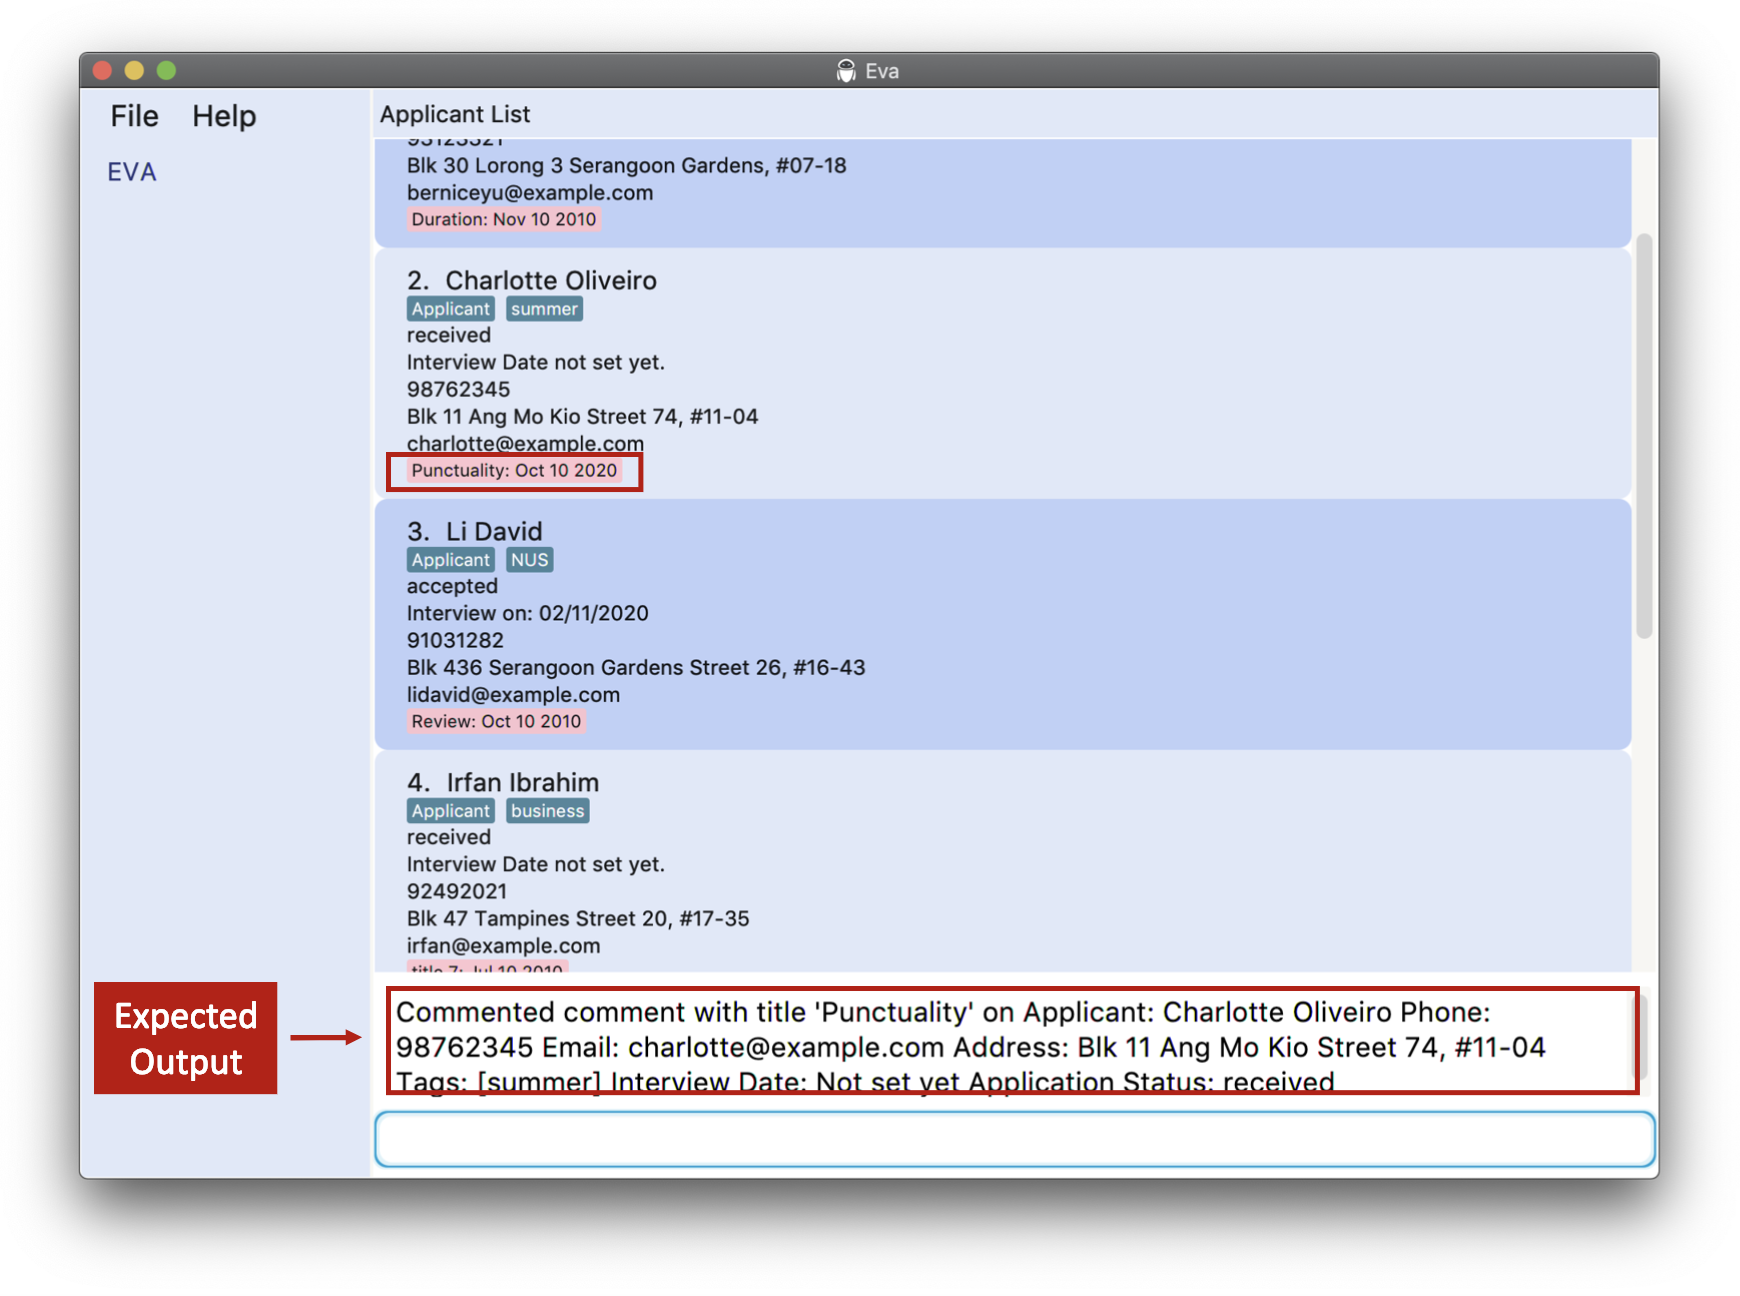Click Applicant tag under Charlotte Oliveiro

450,309
